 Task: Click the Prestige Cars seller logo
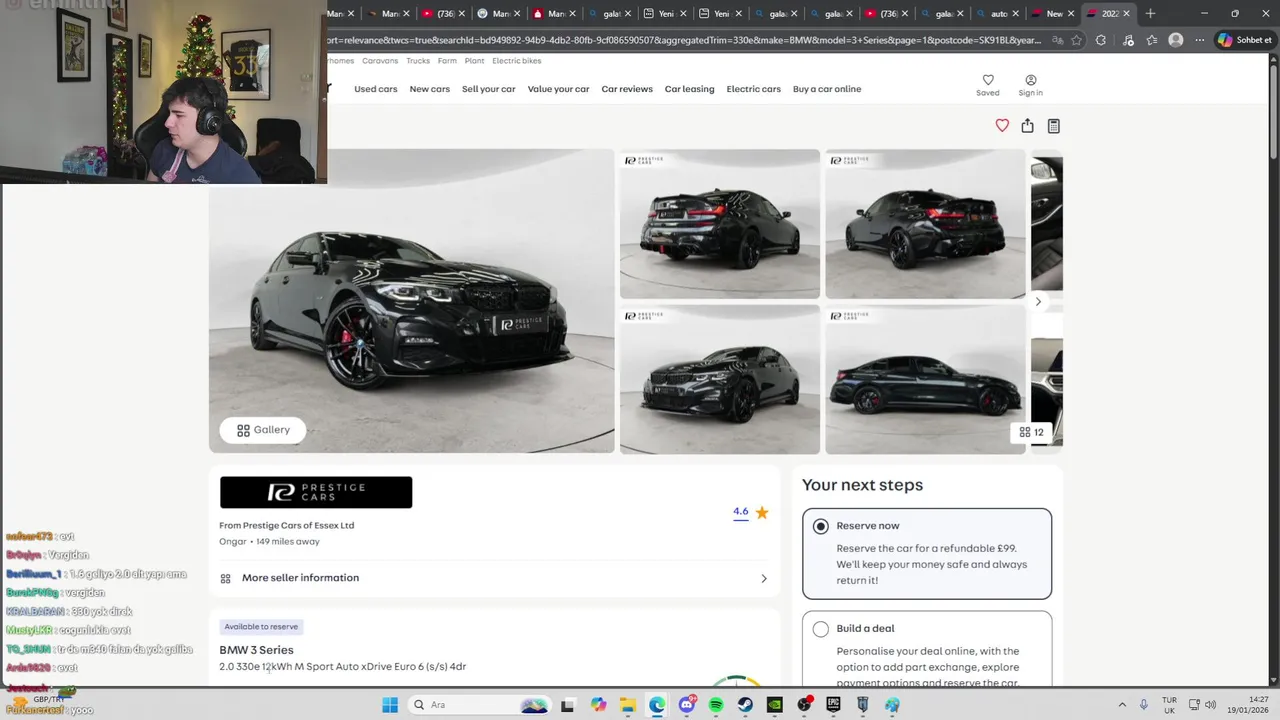316,492
